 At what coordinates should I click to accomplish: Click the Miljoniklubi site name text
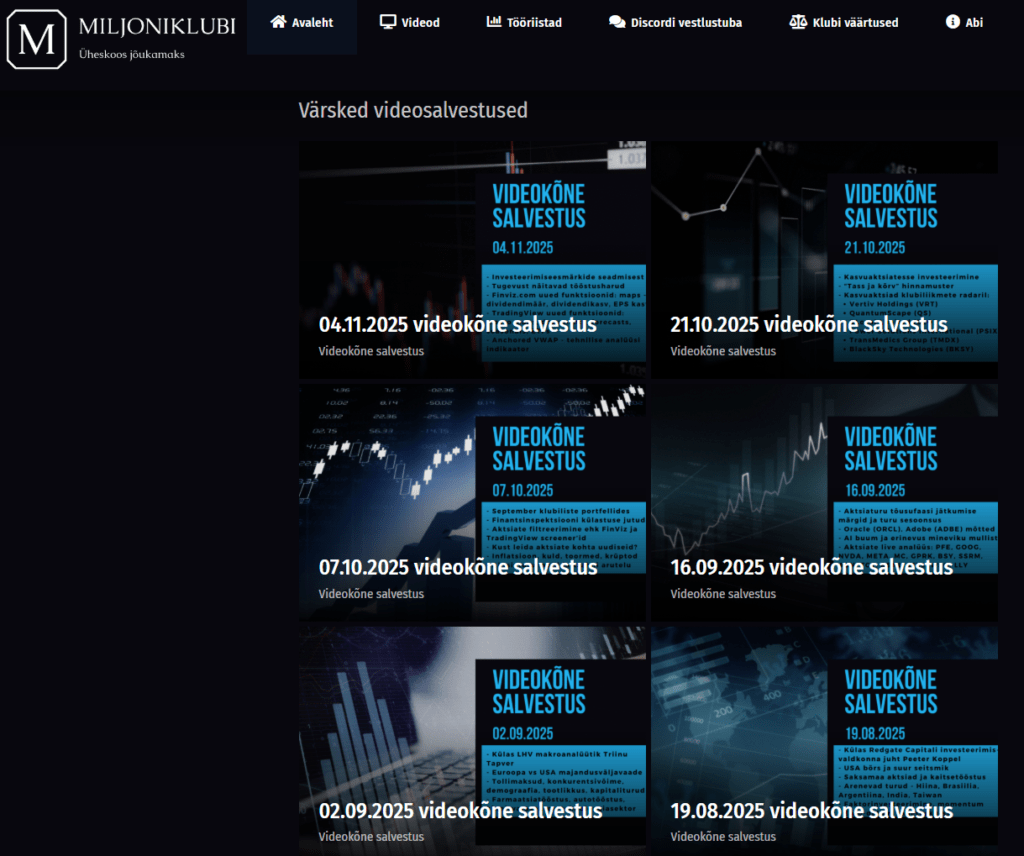point(157,27)
